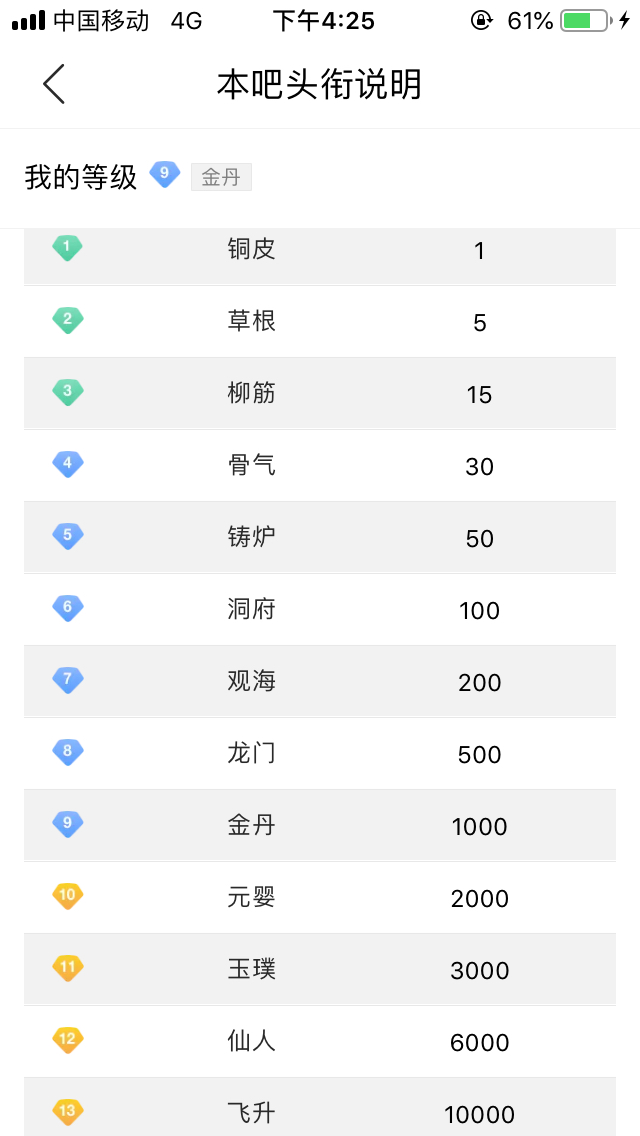Tap the 本吧头衔说明 page title
The width and height of the screenshot is (640, 1136).
pyautogui.click(x=320, y=85)
